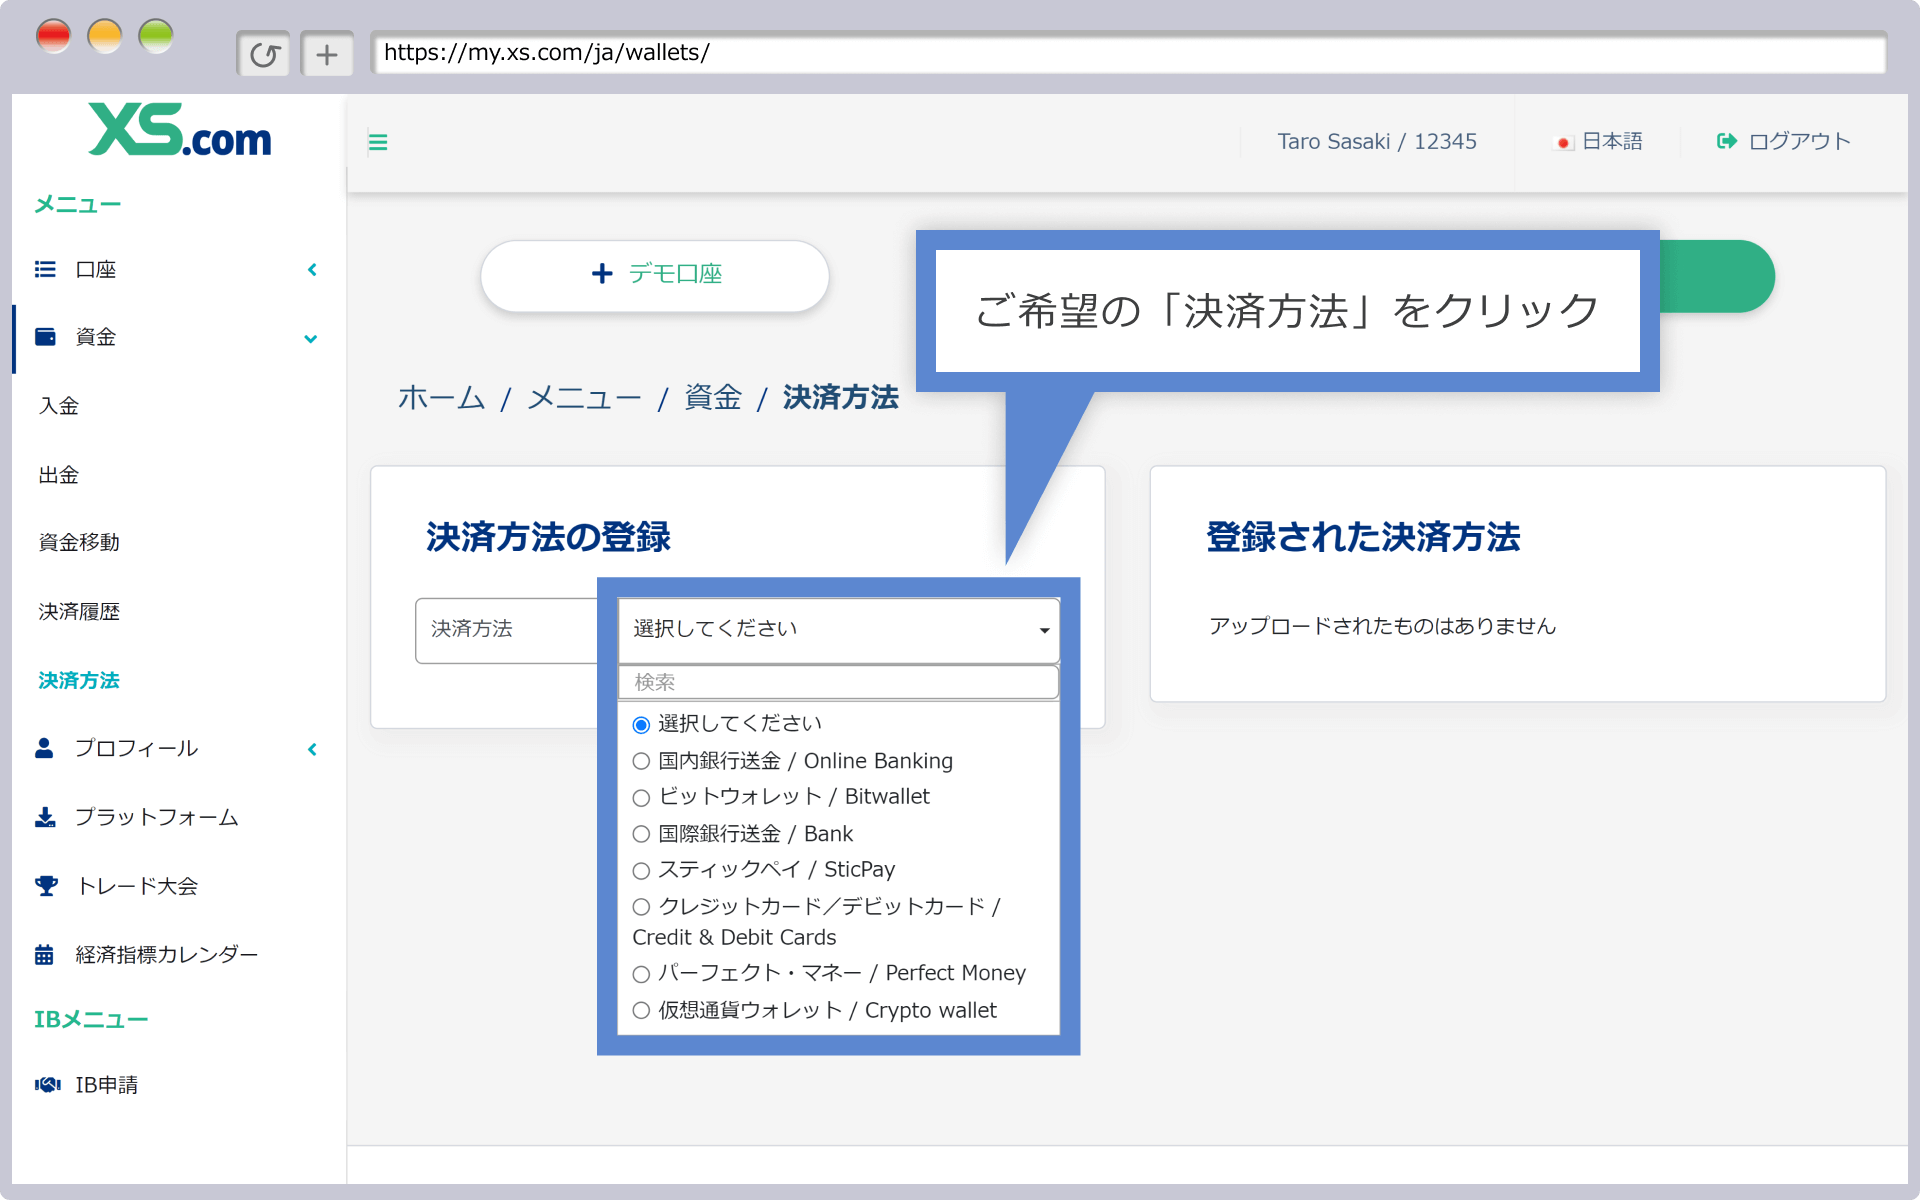Select 決済方法 in the sidebar
The width and height of the screenshot is (1920, 1200).
pos(79,680)
